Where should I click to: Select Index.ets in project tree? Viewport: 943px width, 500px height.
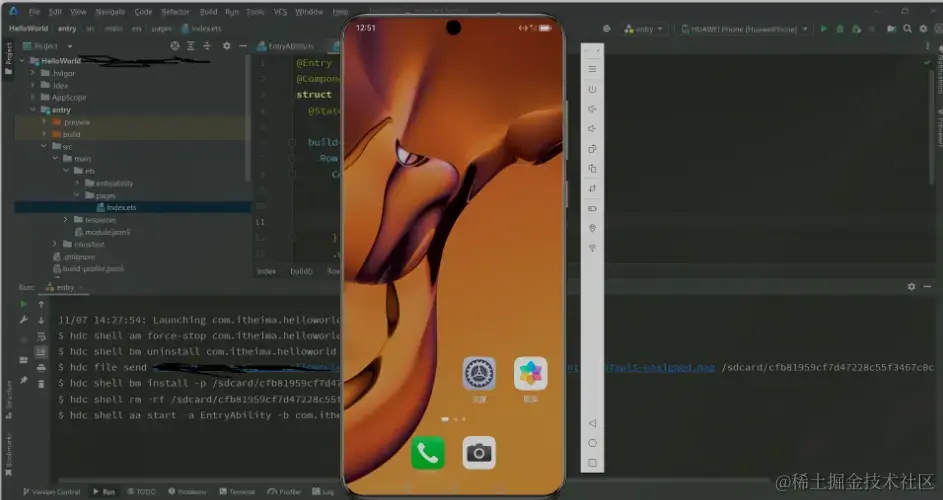[121, 207]
